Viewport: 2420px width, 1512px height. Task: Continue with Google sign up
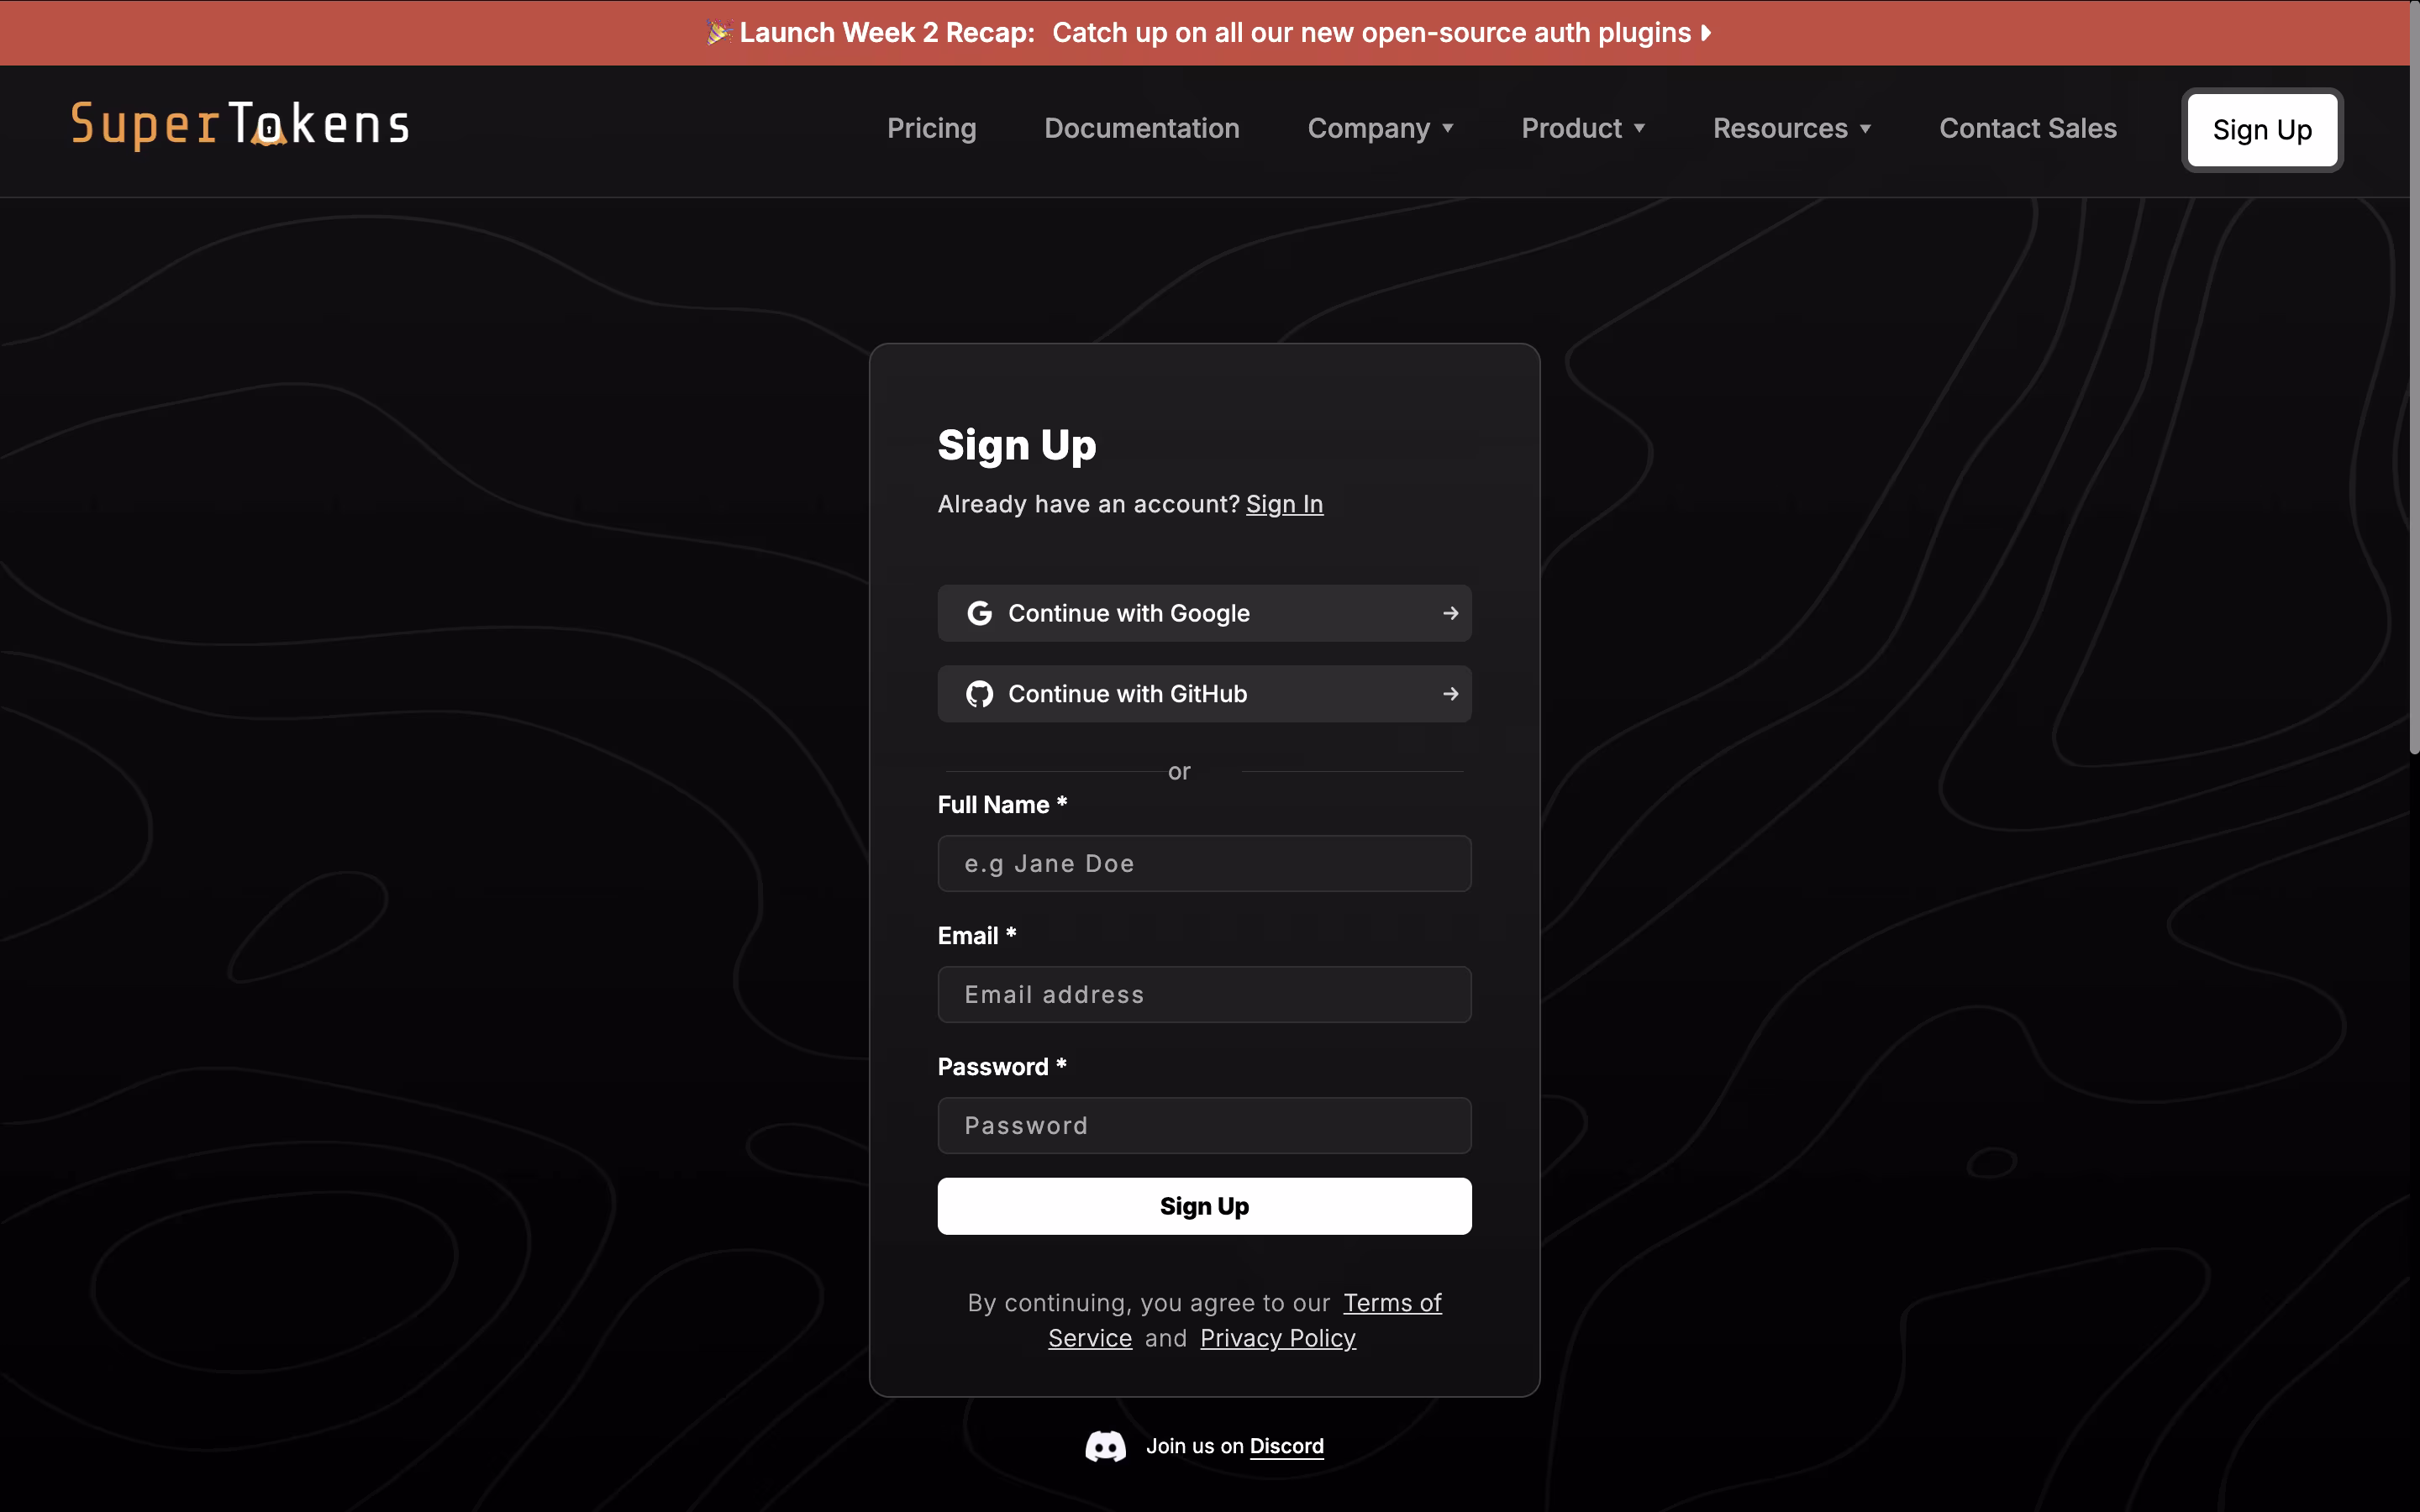[x=1204, y=613]
